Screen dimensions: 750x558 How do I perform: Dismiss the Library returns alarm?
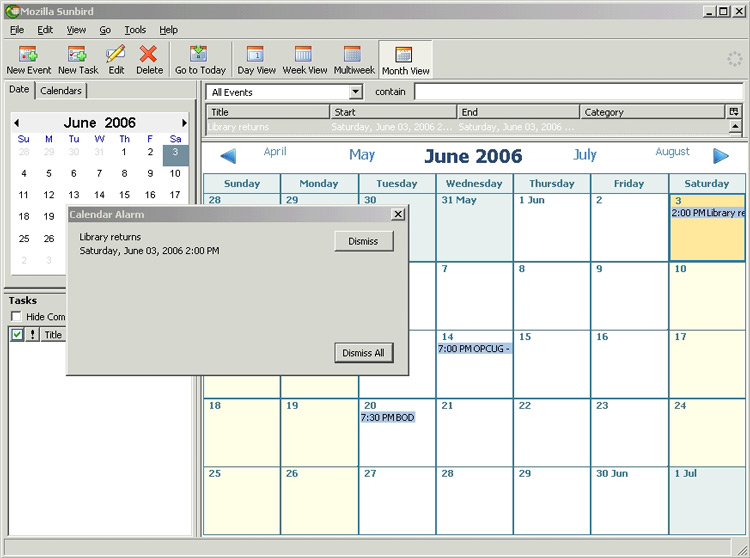point(363,241)
